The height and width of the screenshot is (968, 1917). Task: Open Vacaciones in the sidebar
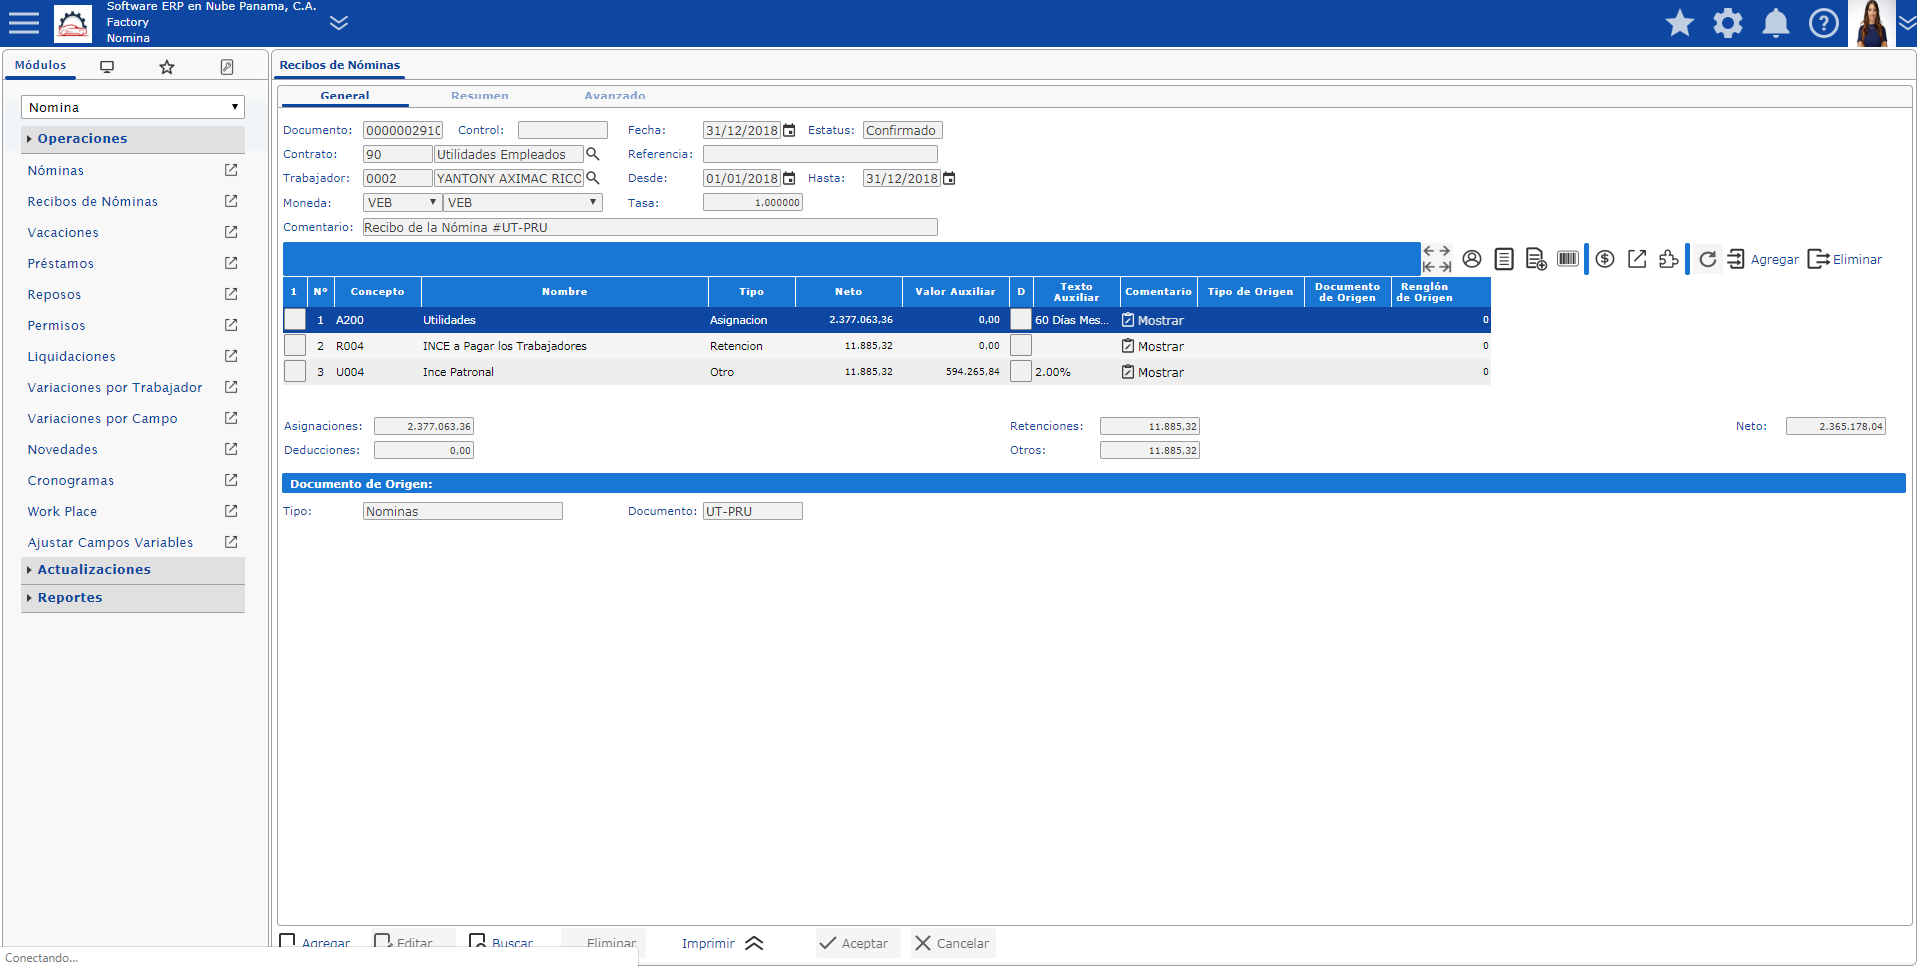pos(63,233)
